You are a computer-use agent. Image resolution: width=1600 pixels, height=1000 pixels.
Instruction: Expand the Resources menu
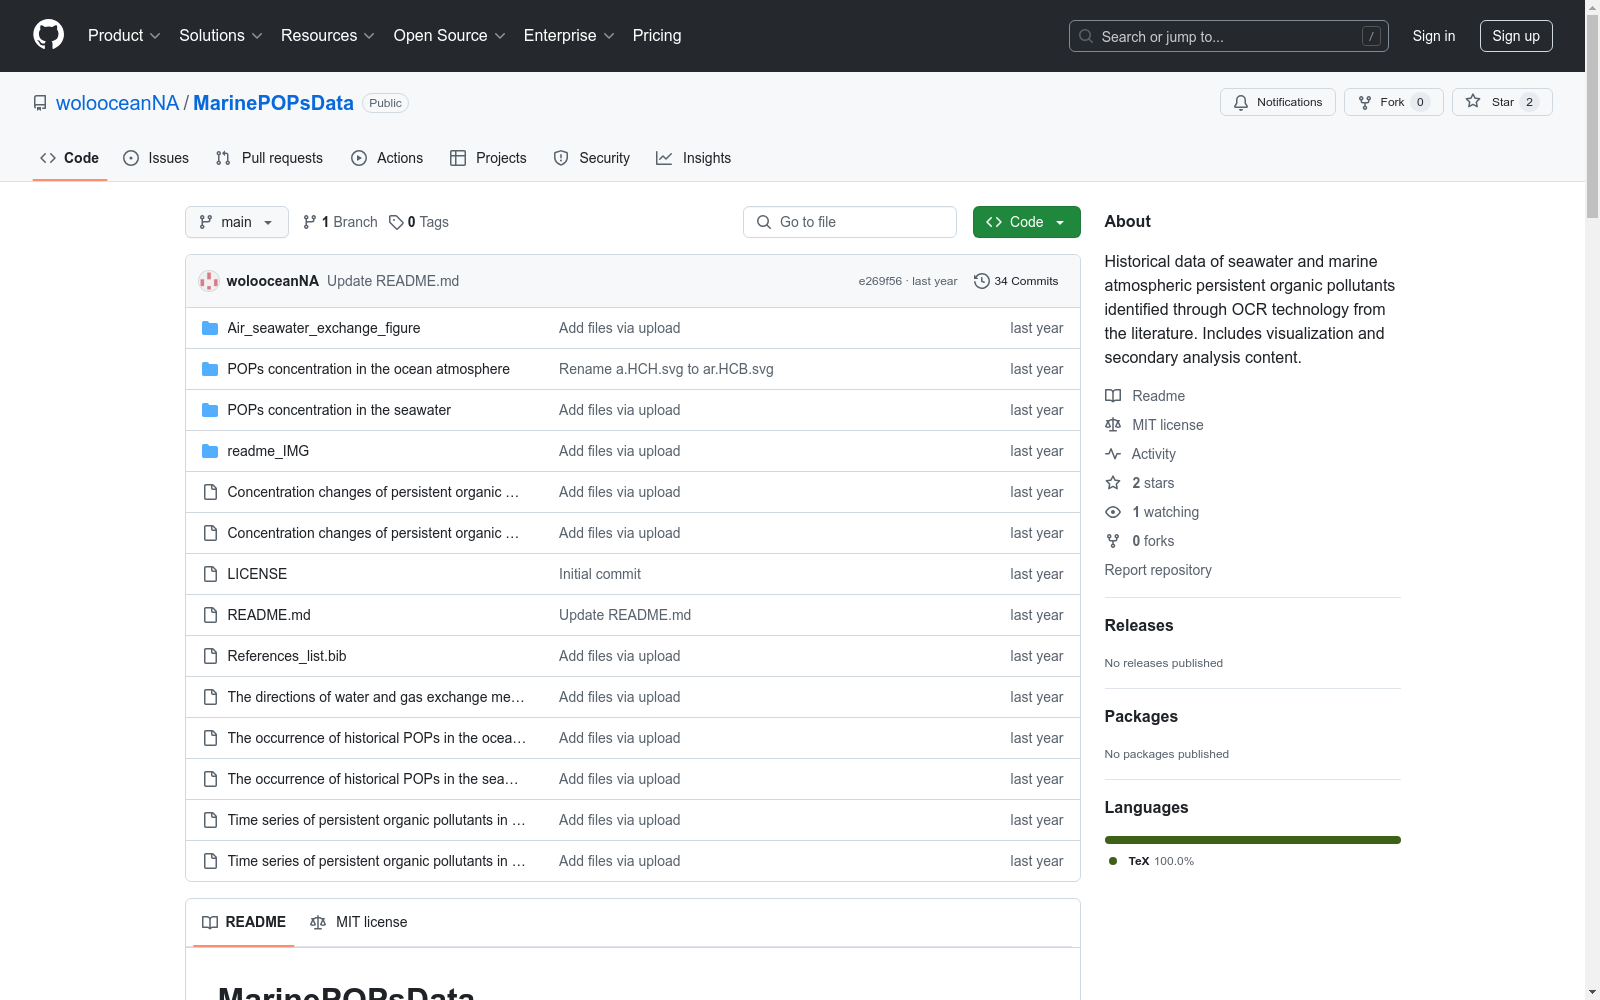point(328,36)
